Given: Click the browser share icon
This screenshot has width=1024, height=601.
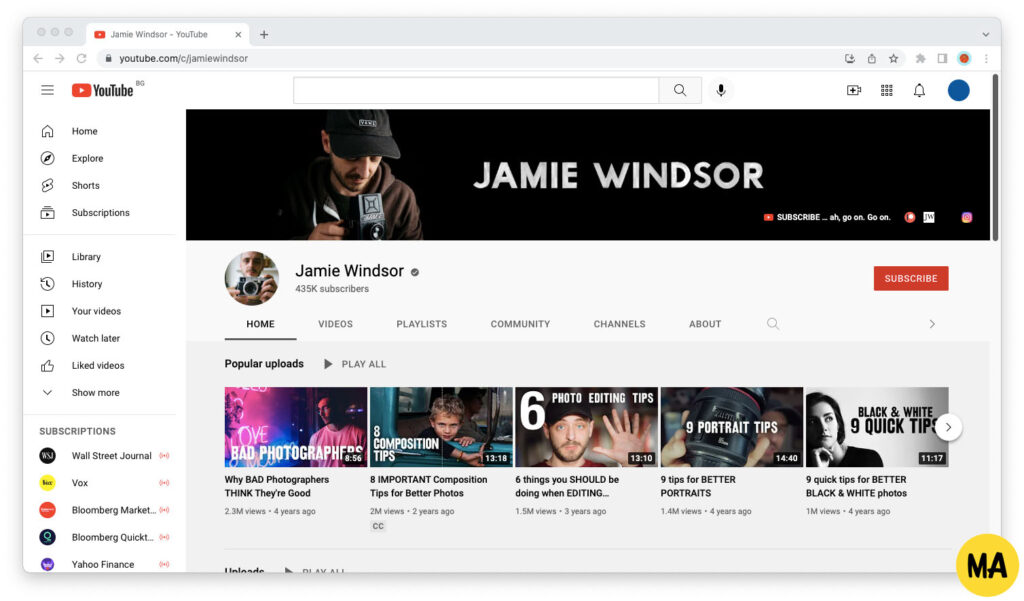Looking at the screenshot, I should coord(871,58).
